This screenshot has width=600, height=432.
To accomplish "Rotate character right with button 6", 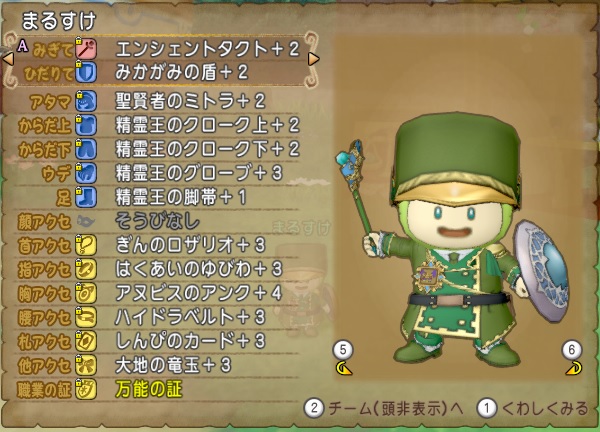I will 572,359.
